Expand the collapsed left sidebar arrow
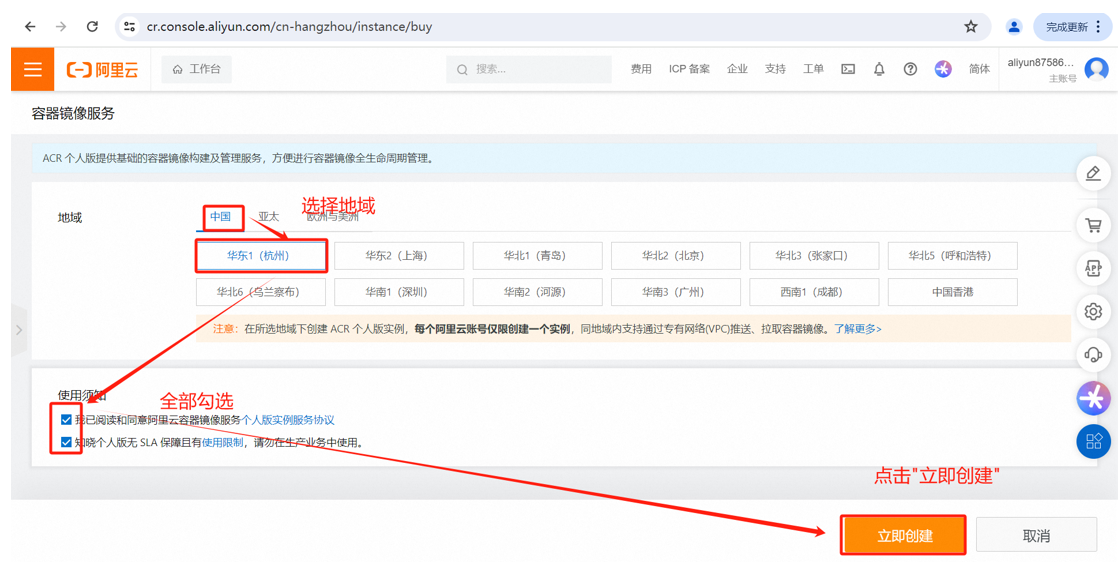Image resolution: width=1119 pixels, height=563 pixels. (19, 330)
